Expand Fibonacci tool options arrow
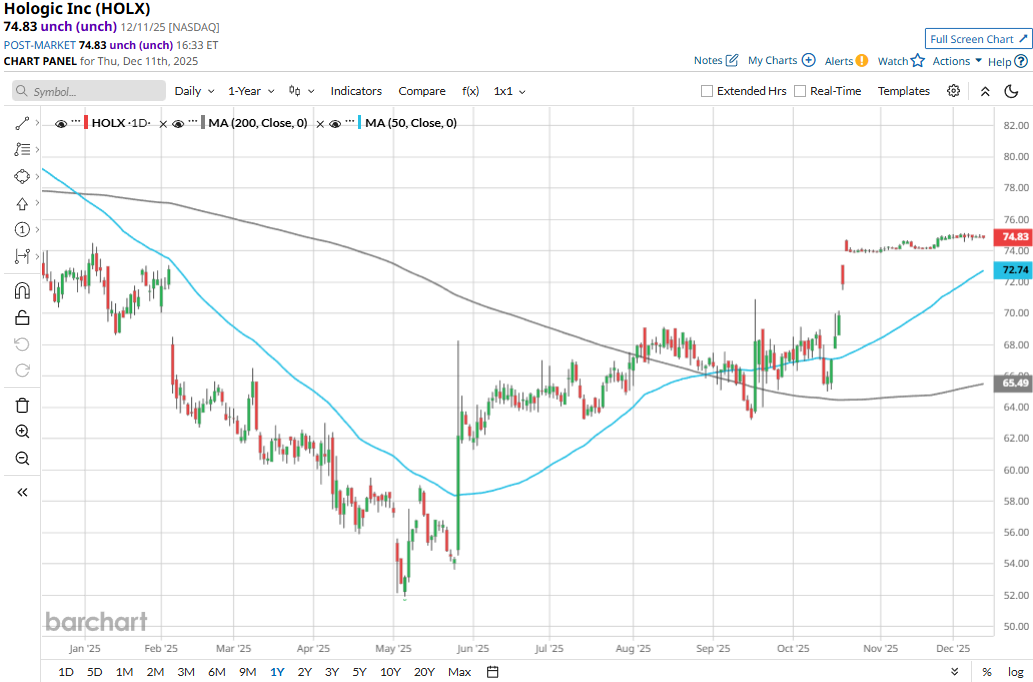Viewport: 1033px width, 682px height. 38,150
